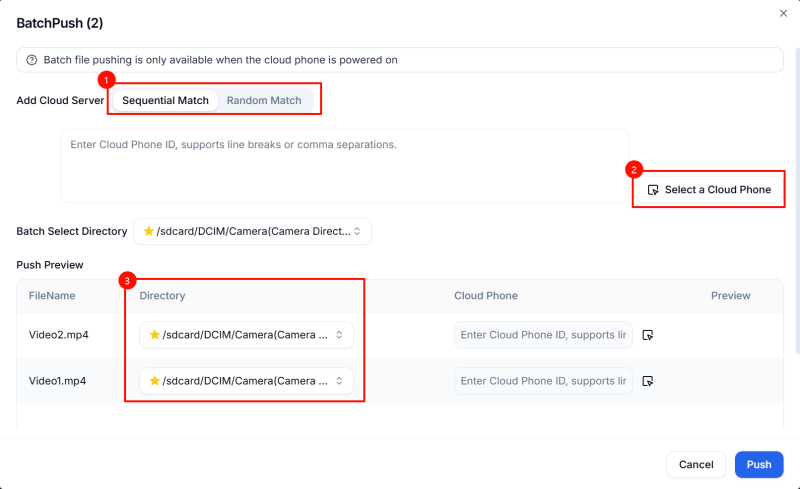Viewport: 800px width, 489px height.
Task: Open directory dropdown arrow for Video2.mp4
Action: pos(339,335)
